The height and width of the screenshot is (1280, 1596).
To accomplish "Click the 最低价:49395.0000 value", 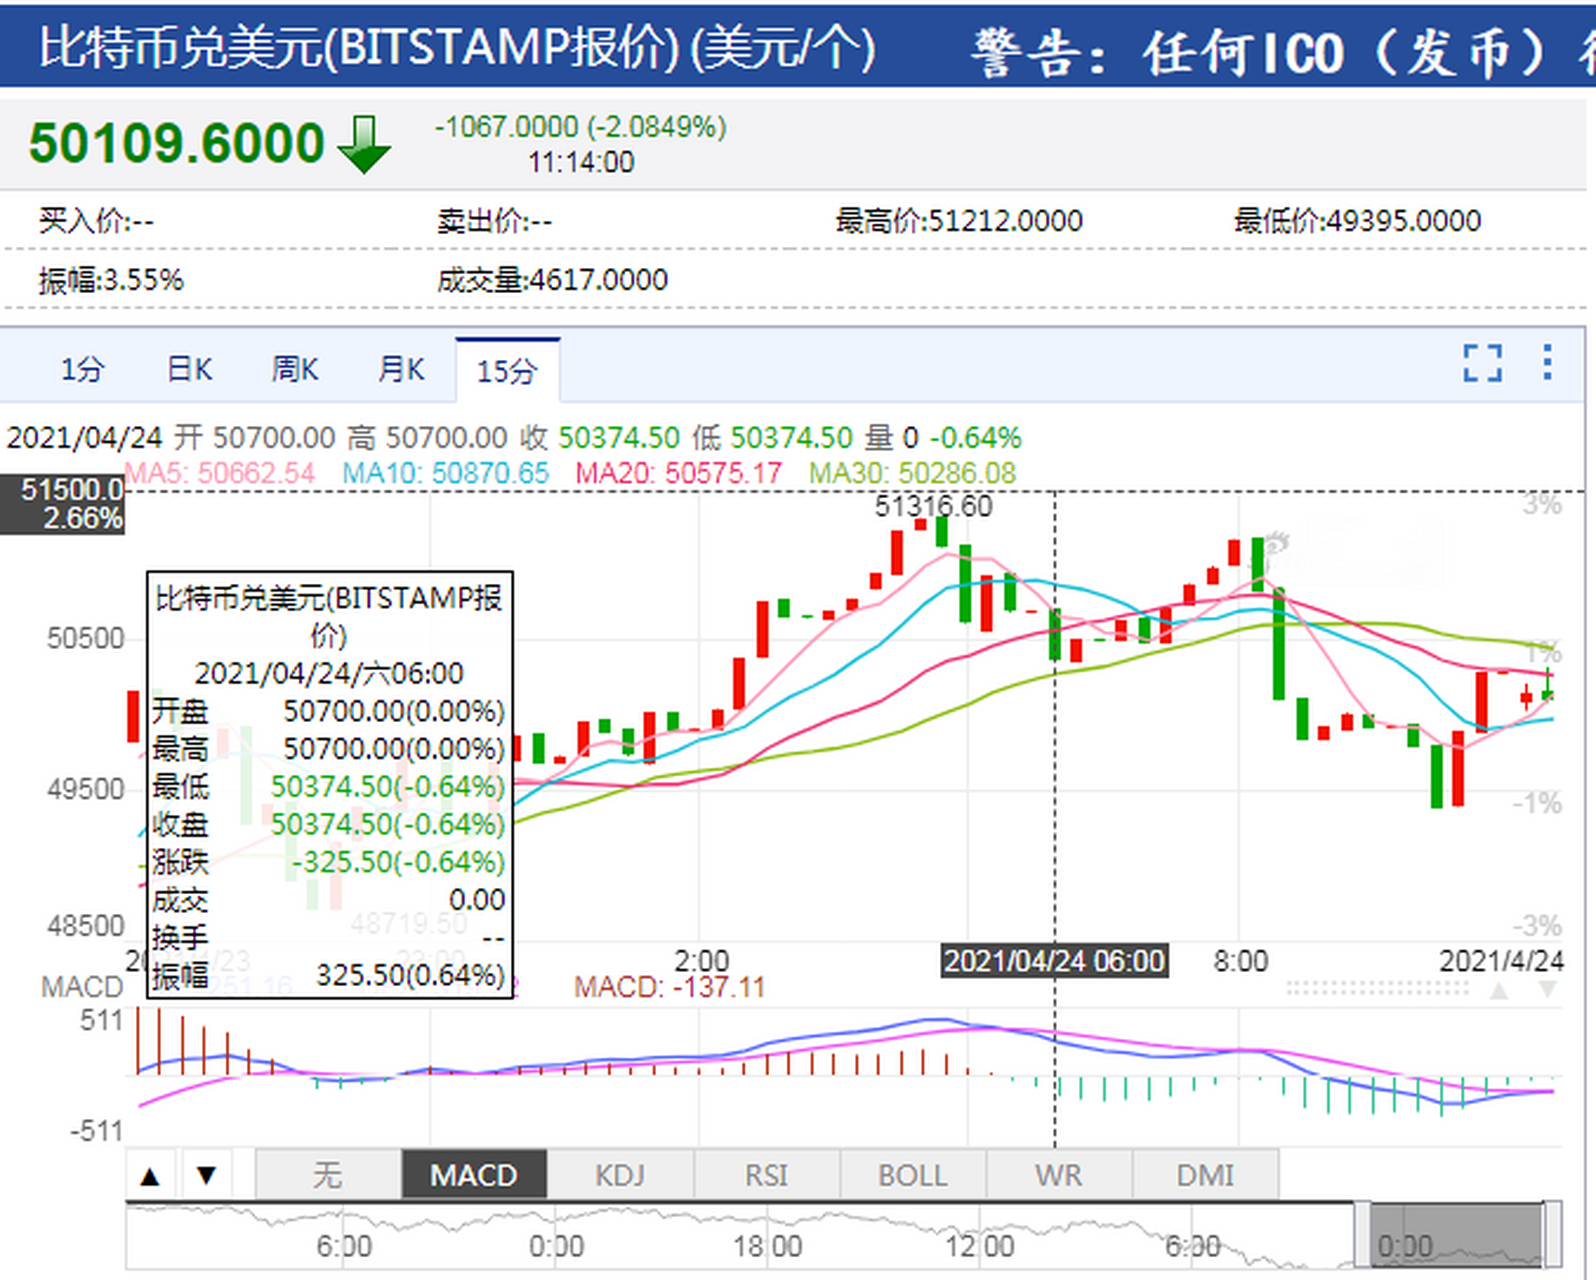I will point(1357,220).
